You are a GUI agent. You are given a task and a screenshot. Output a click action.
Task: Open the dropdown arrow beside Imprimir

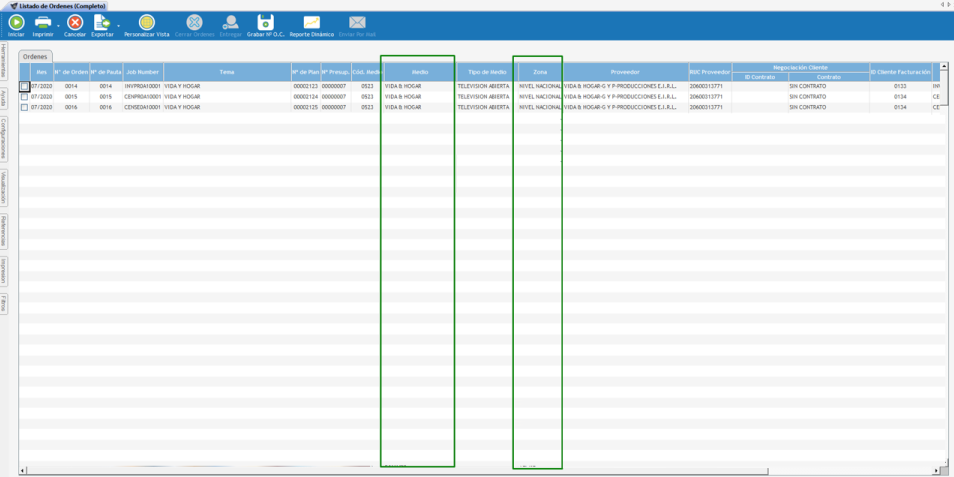[58, 25]
